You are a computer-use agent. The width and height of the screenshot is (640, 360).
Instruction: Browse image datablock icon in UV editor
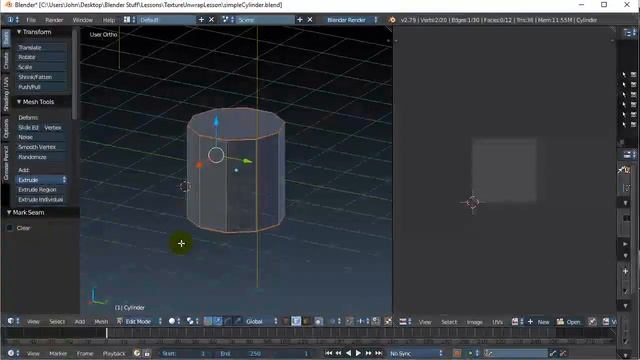(517, 322)
